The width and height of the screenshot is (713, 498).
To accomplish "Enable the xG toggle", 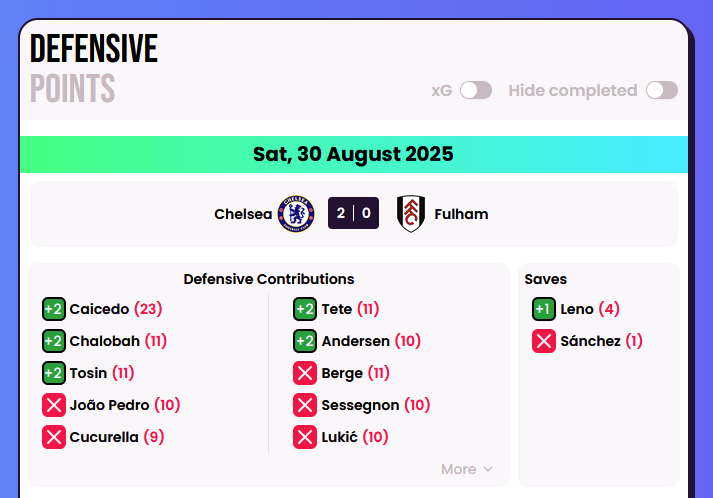I will click(476, 90).
